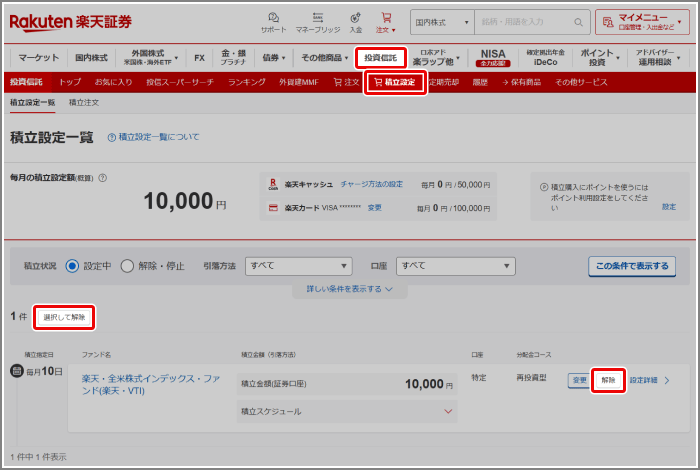Viewport: 700px width, 470px height.
Task: Open 楽天・全米株式インデックス・ファンド link
Action: click(151, 385)
